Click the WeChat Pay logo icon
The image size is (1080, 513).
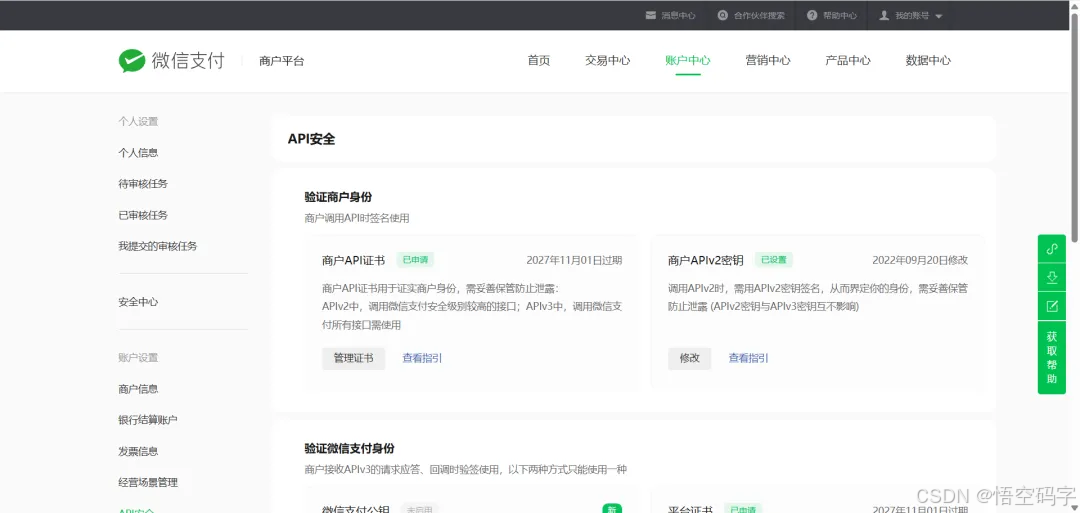132,61
